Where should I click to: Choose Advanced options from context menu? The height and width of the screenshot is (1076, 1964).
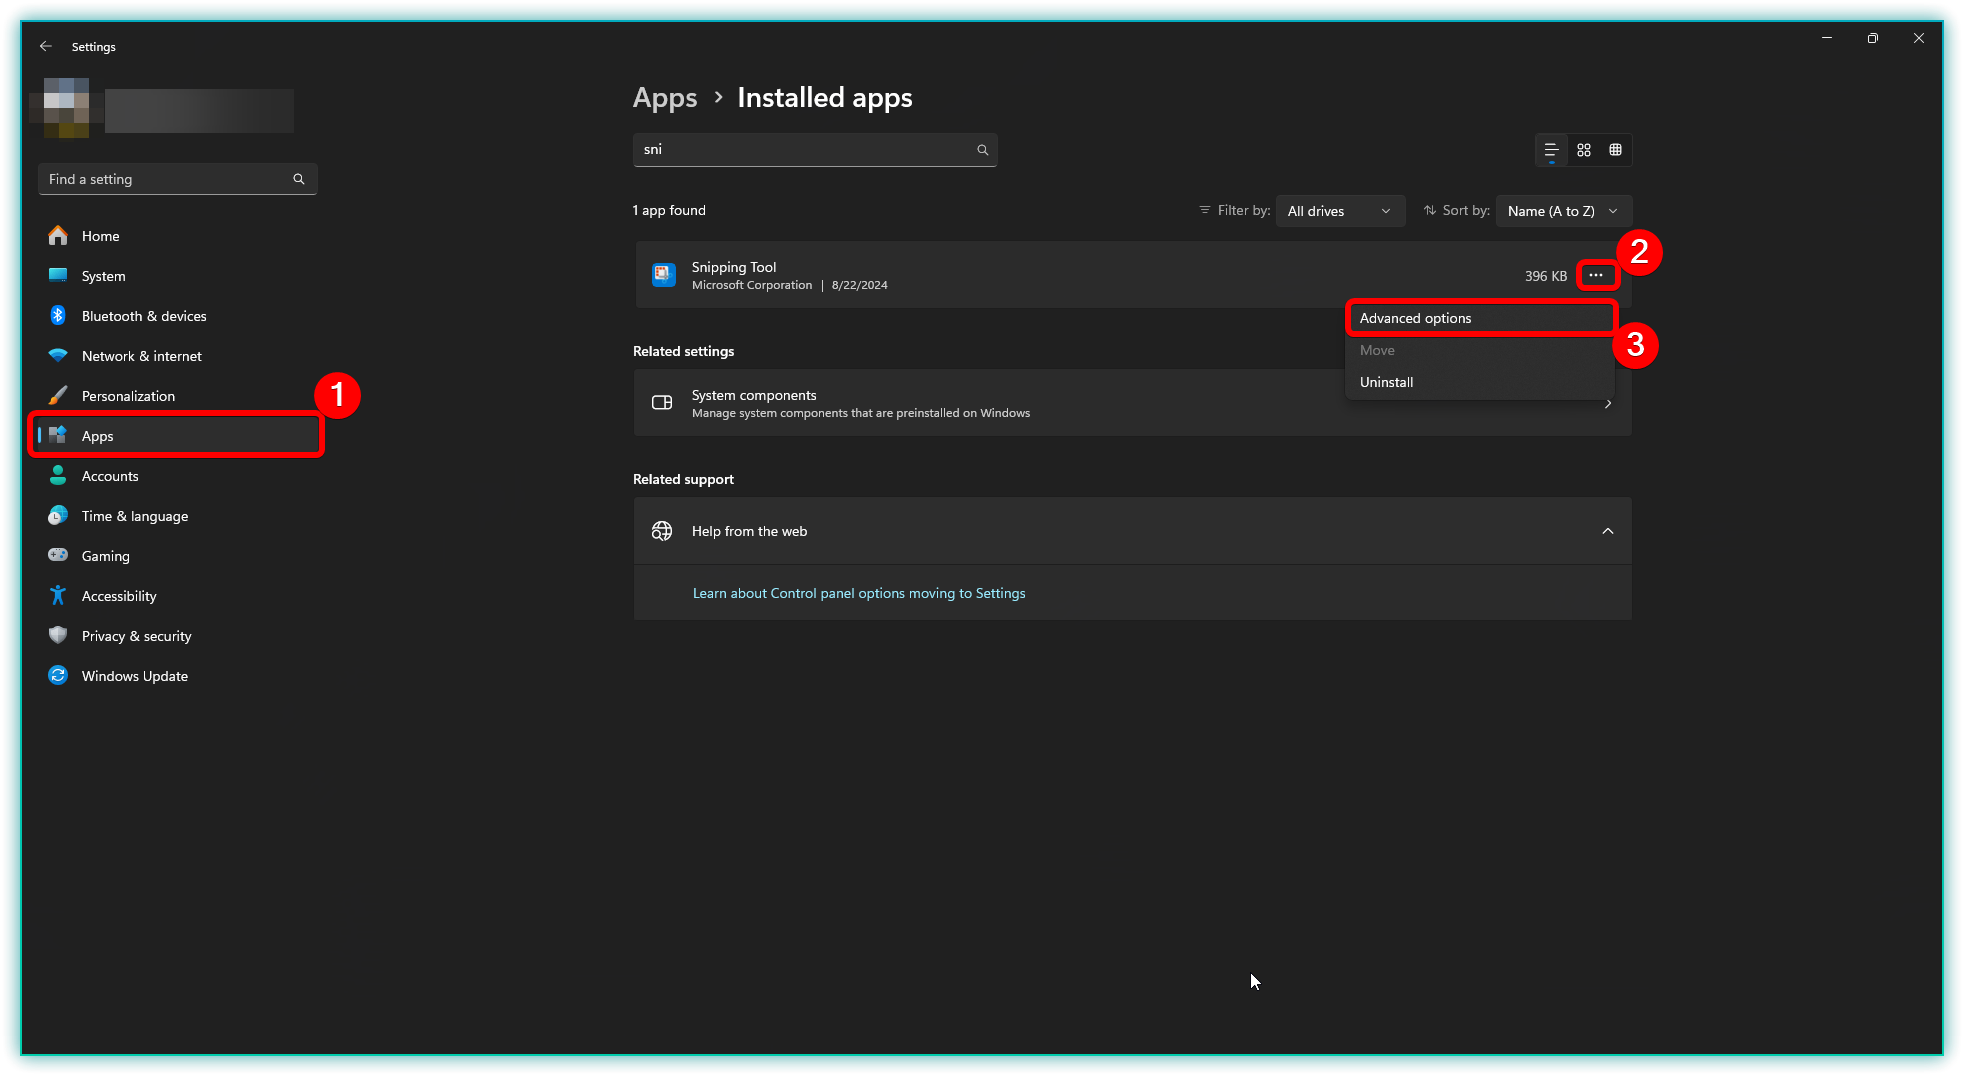[1415, 318]
